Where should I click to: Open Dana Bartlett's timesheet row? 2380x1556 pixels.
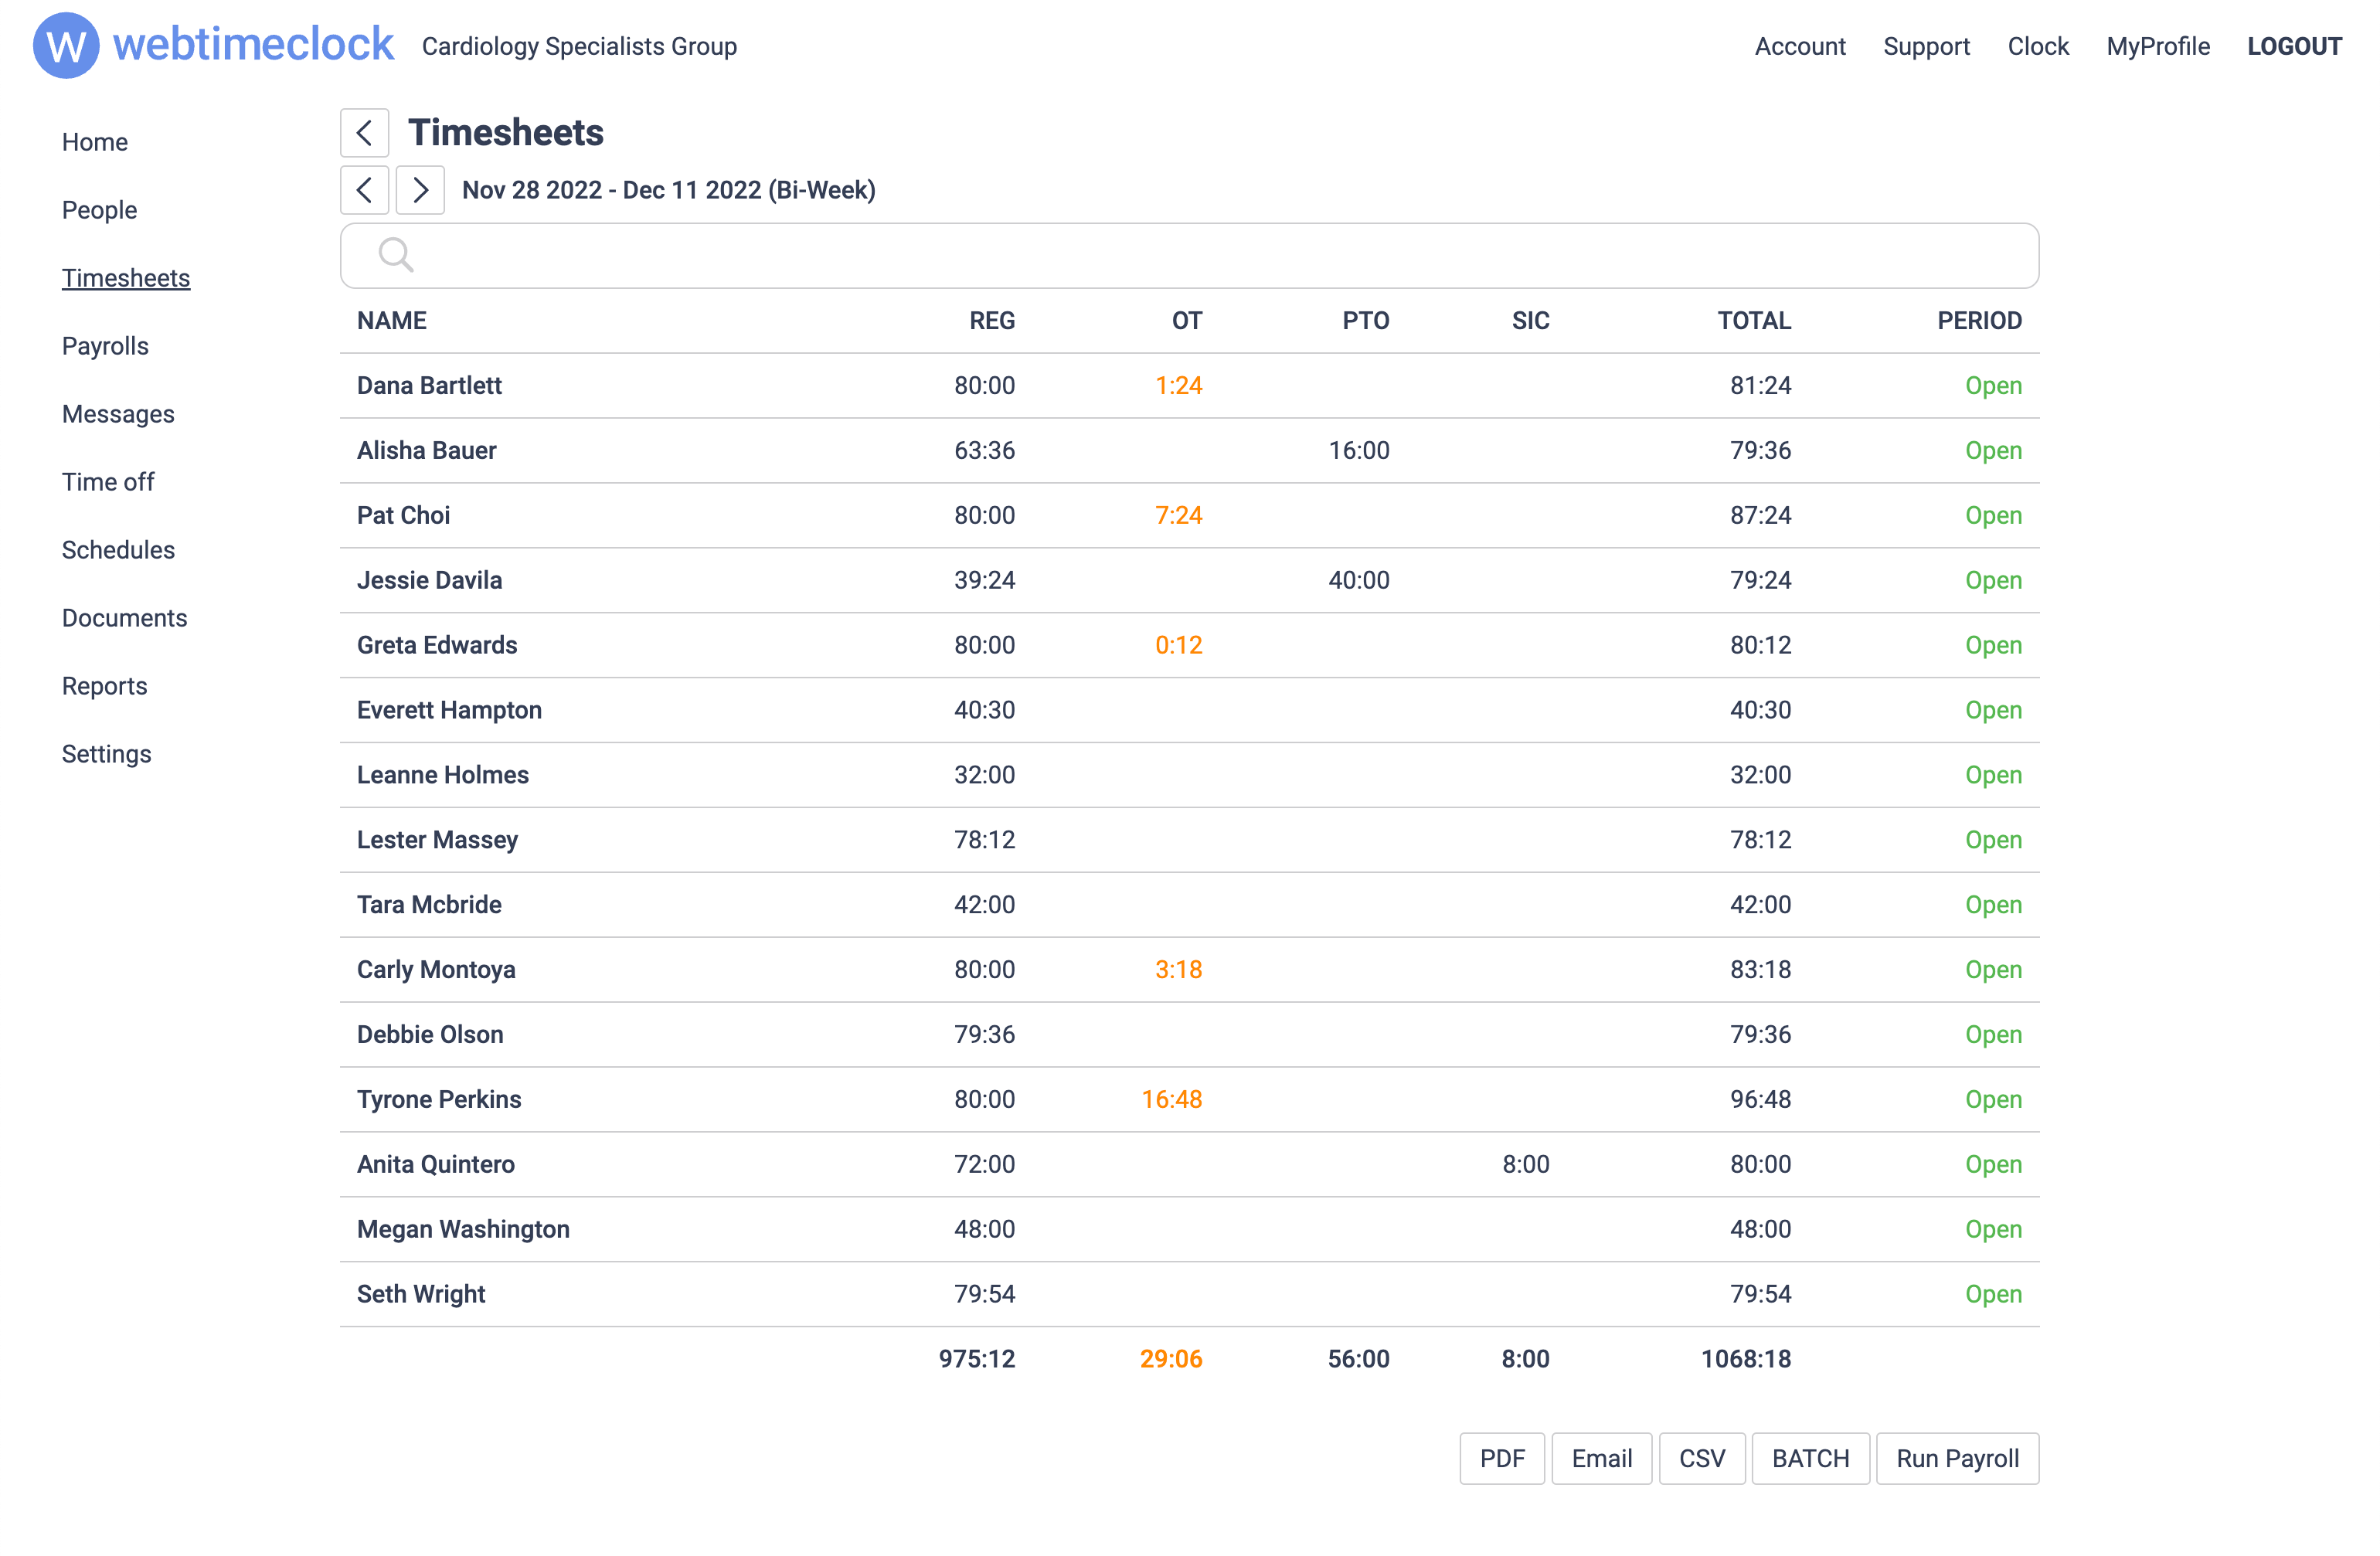[429, 385]
